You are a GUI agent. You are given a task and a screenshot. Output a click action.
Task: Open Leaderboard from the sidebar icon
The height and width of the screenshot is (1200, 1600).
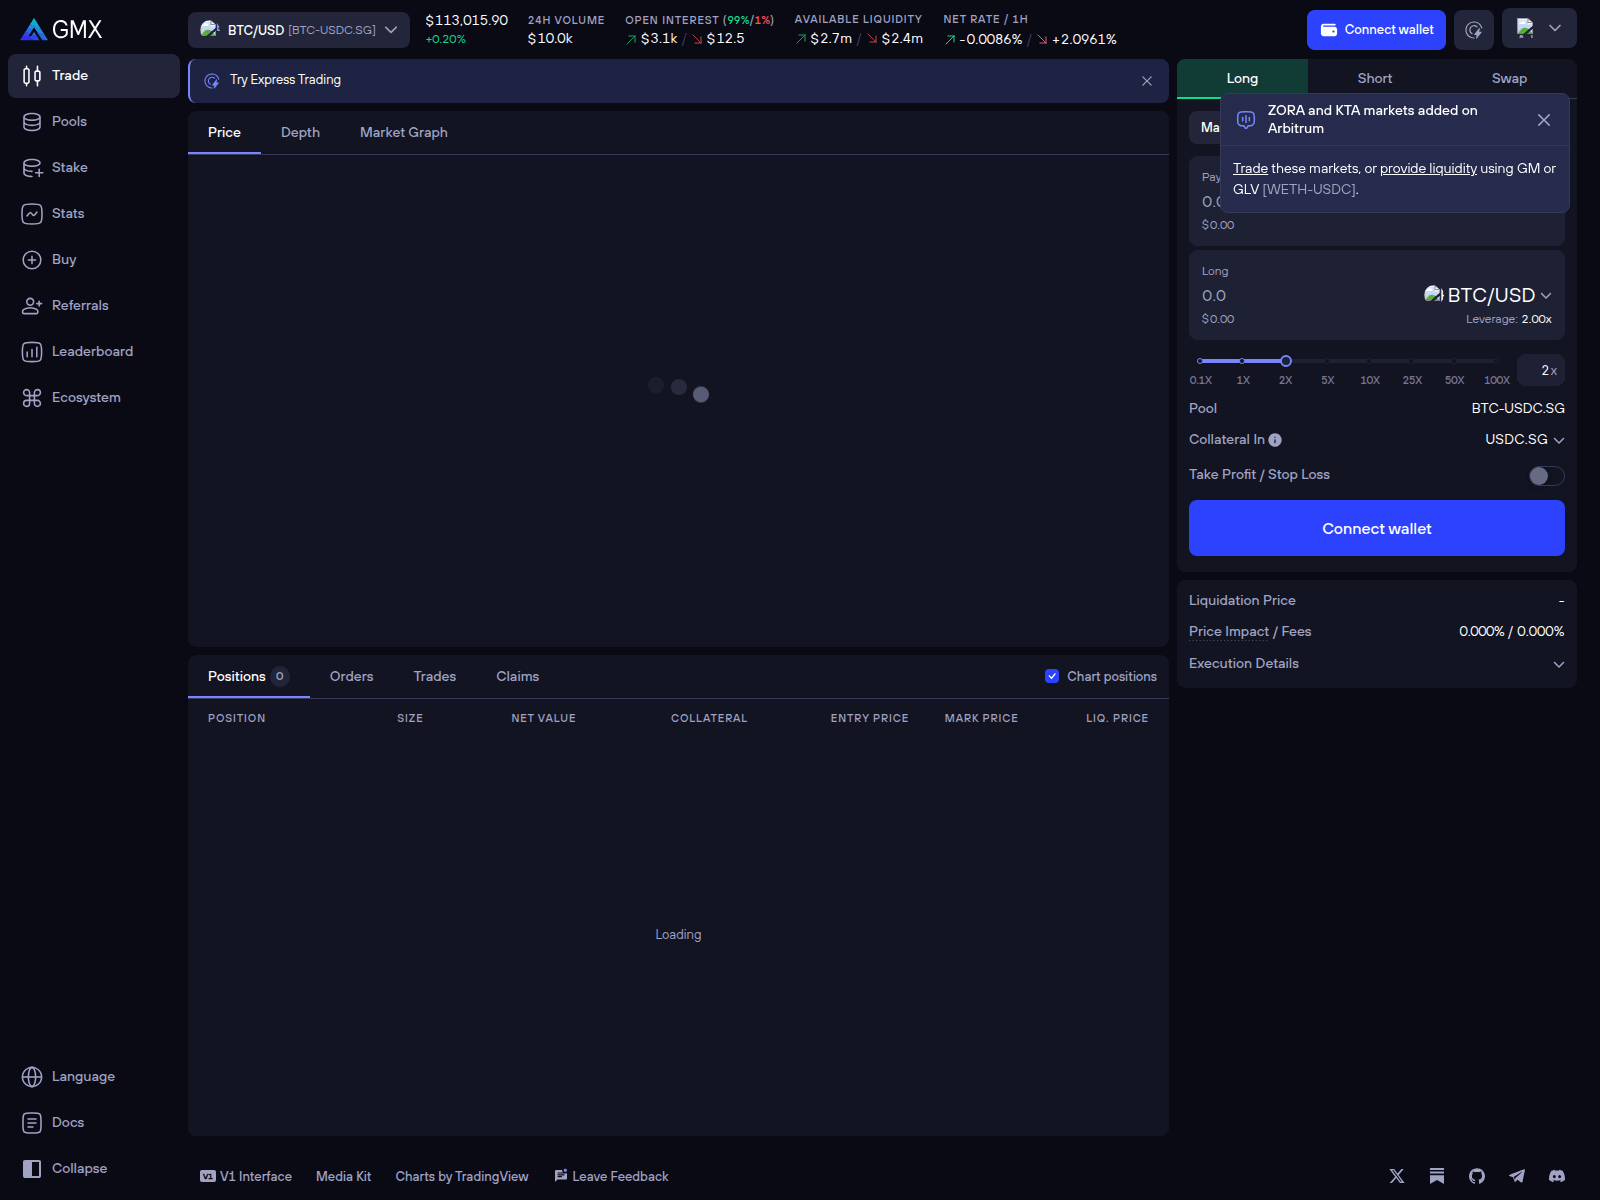[32, 352]
